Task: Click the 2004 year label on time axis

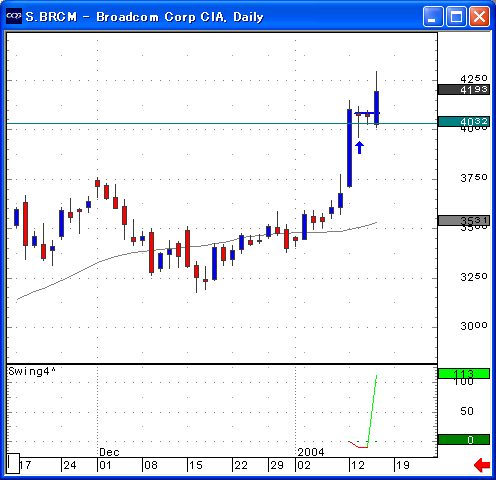Action: [x=311, y=452]
